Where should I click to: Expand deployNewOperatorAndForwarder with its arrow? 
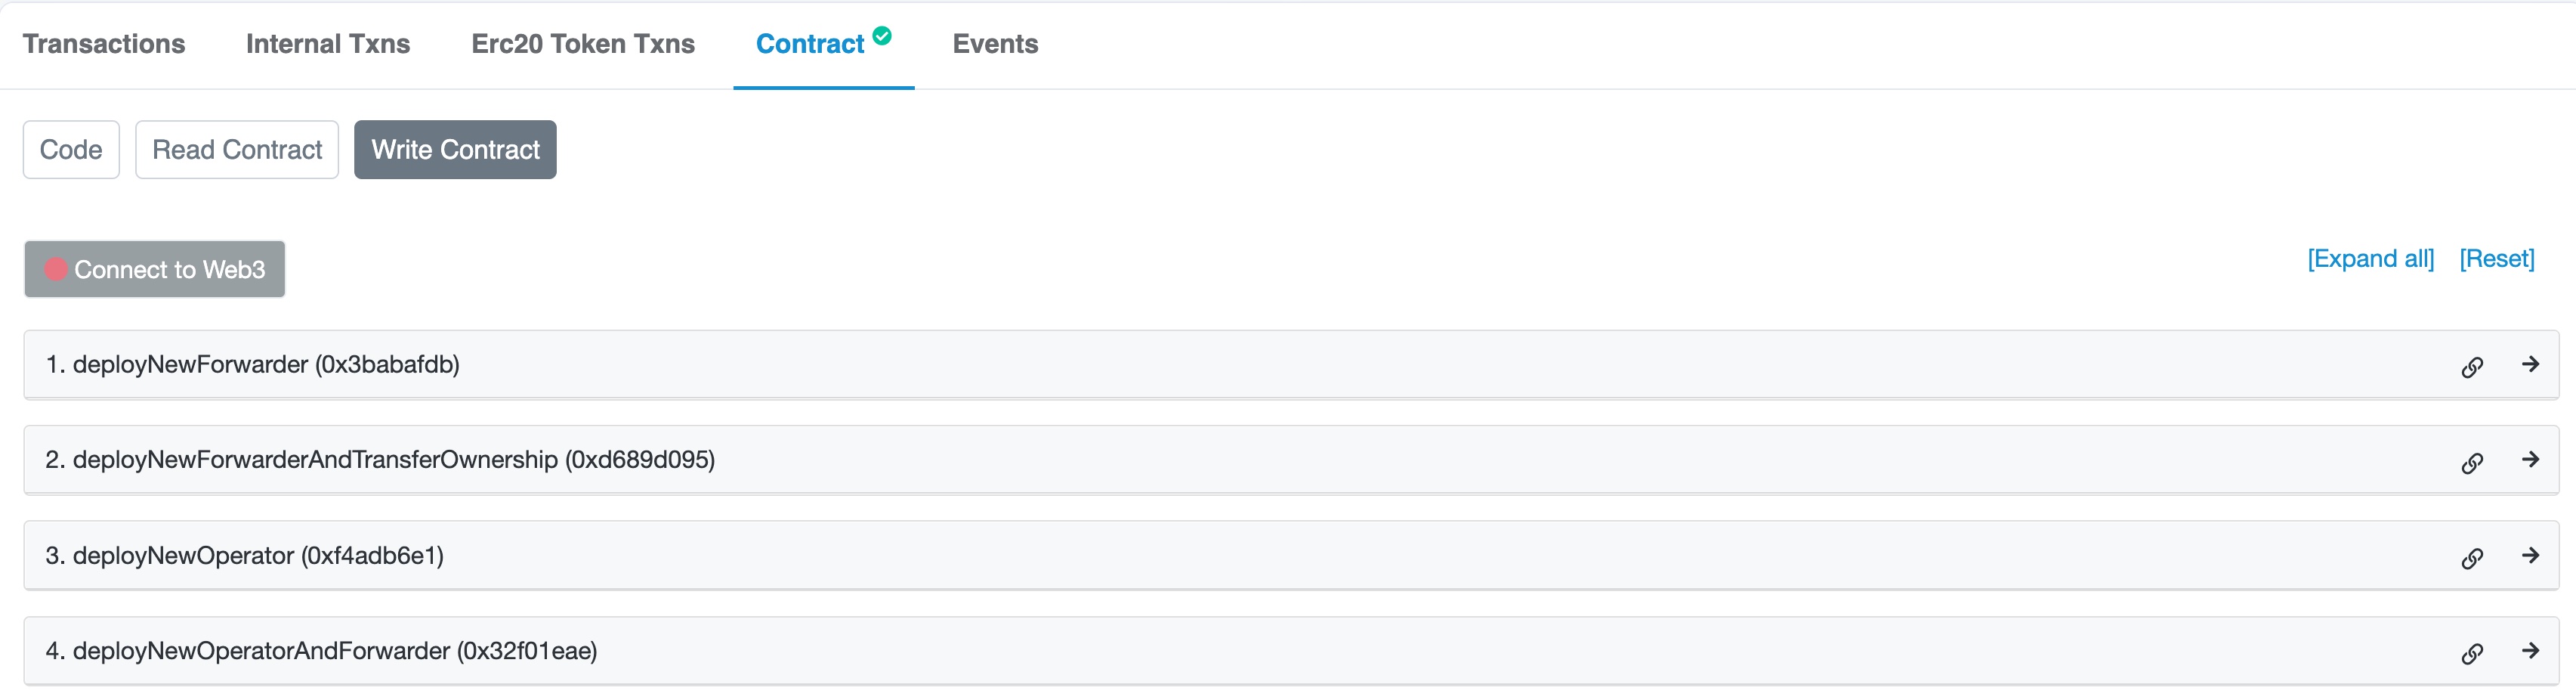pos(2530,650)
